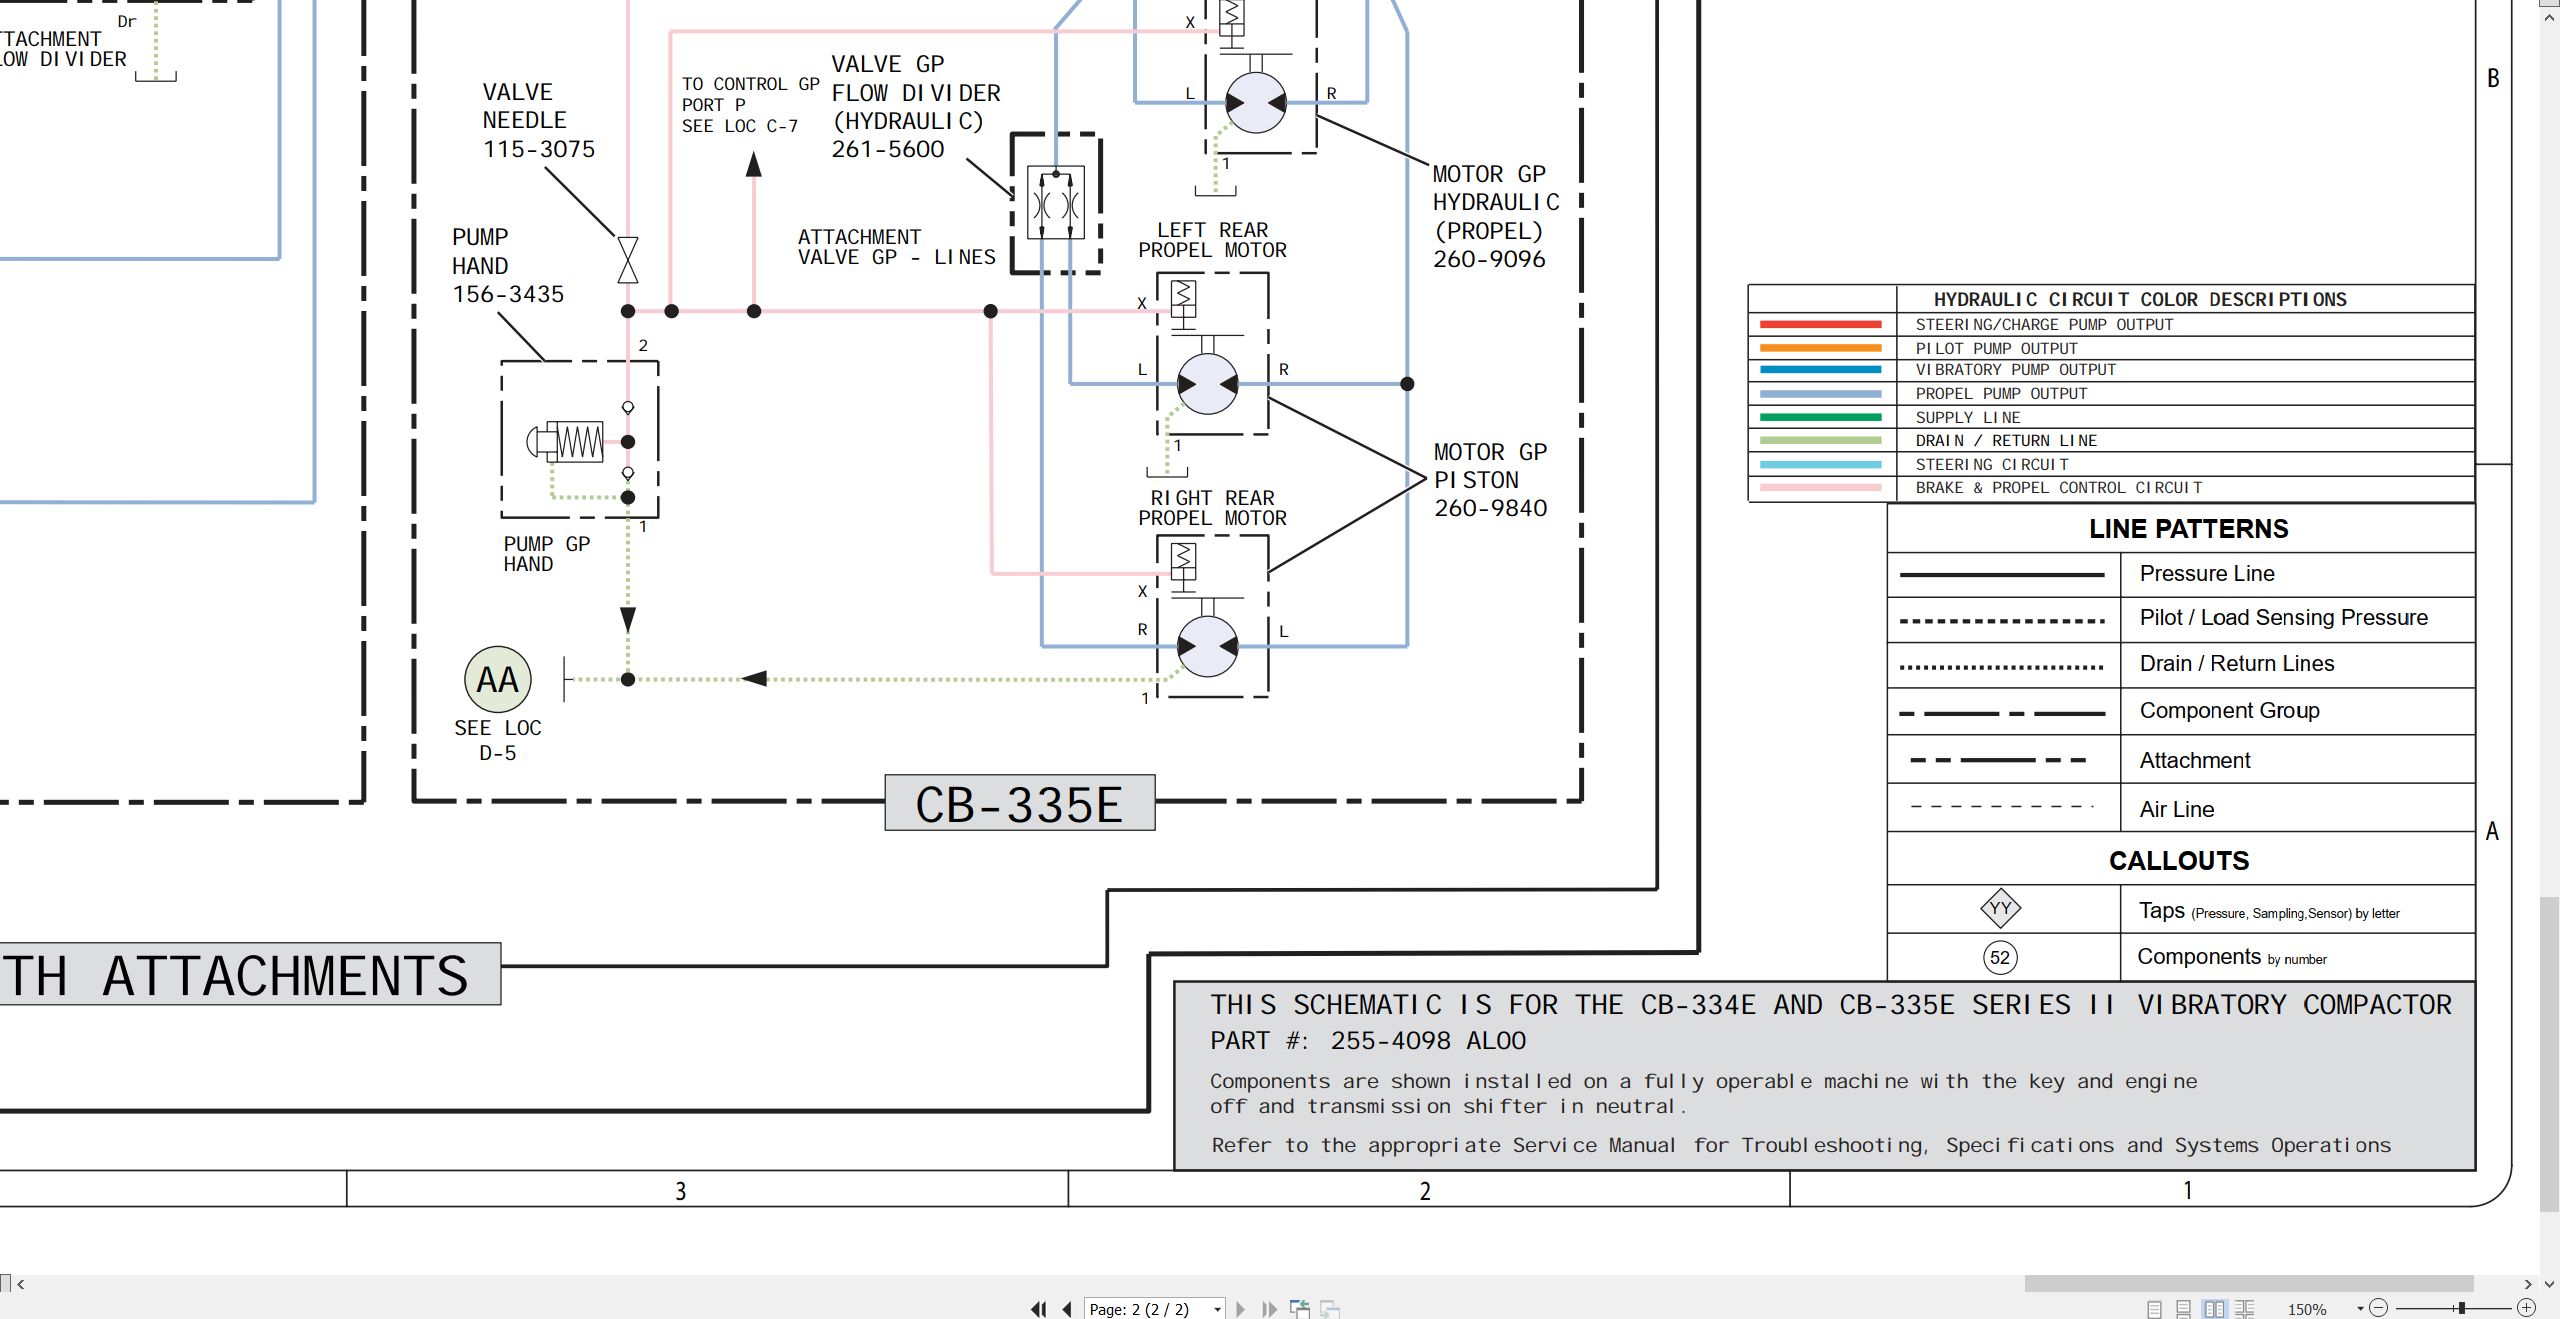The image size is (2560, 1319).
Task: Click the RIGHT REAR PROPEL MOTOR label
Action: pos(1212,508)
